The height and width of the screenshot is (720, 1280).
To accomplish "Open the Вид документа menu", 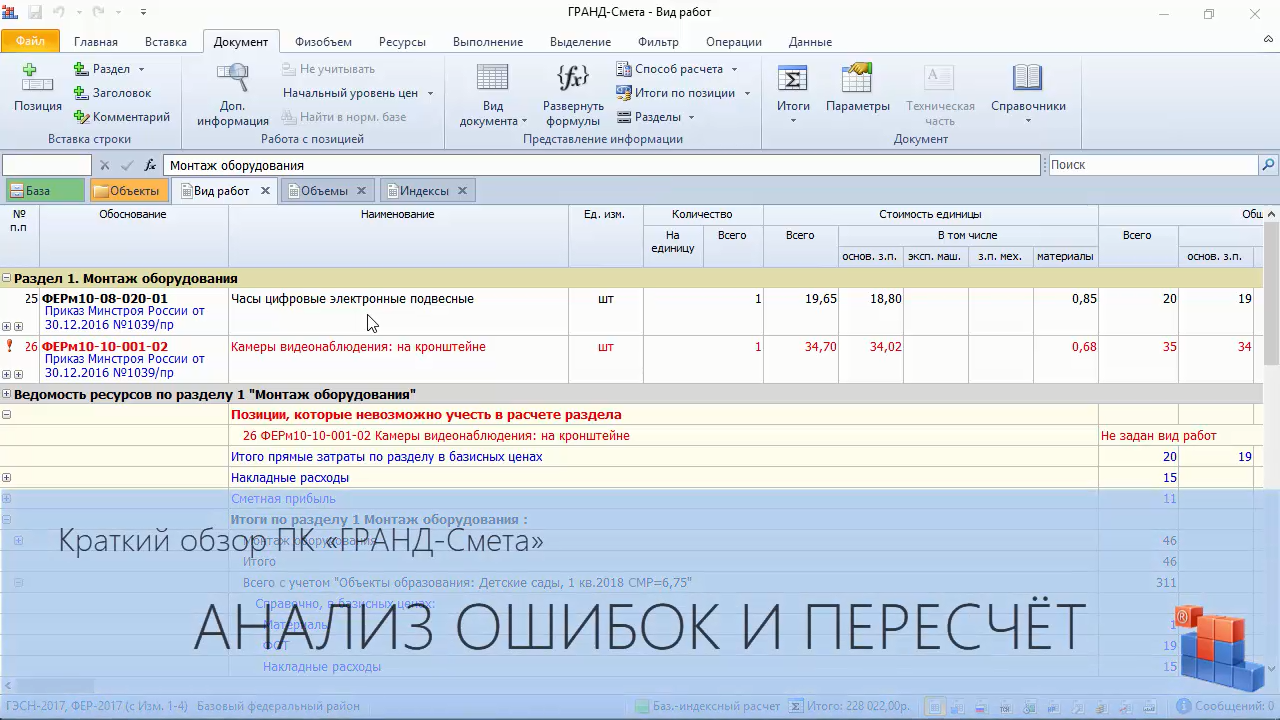I will (493, 94).
